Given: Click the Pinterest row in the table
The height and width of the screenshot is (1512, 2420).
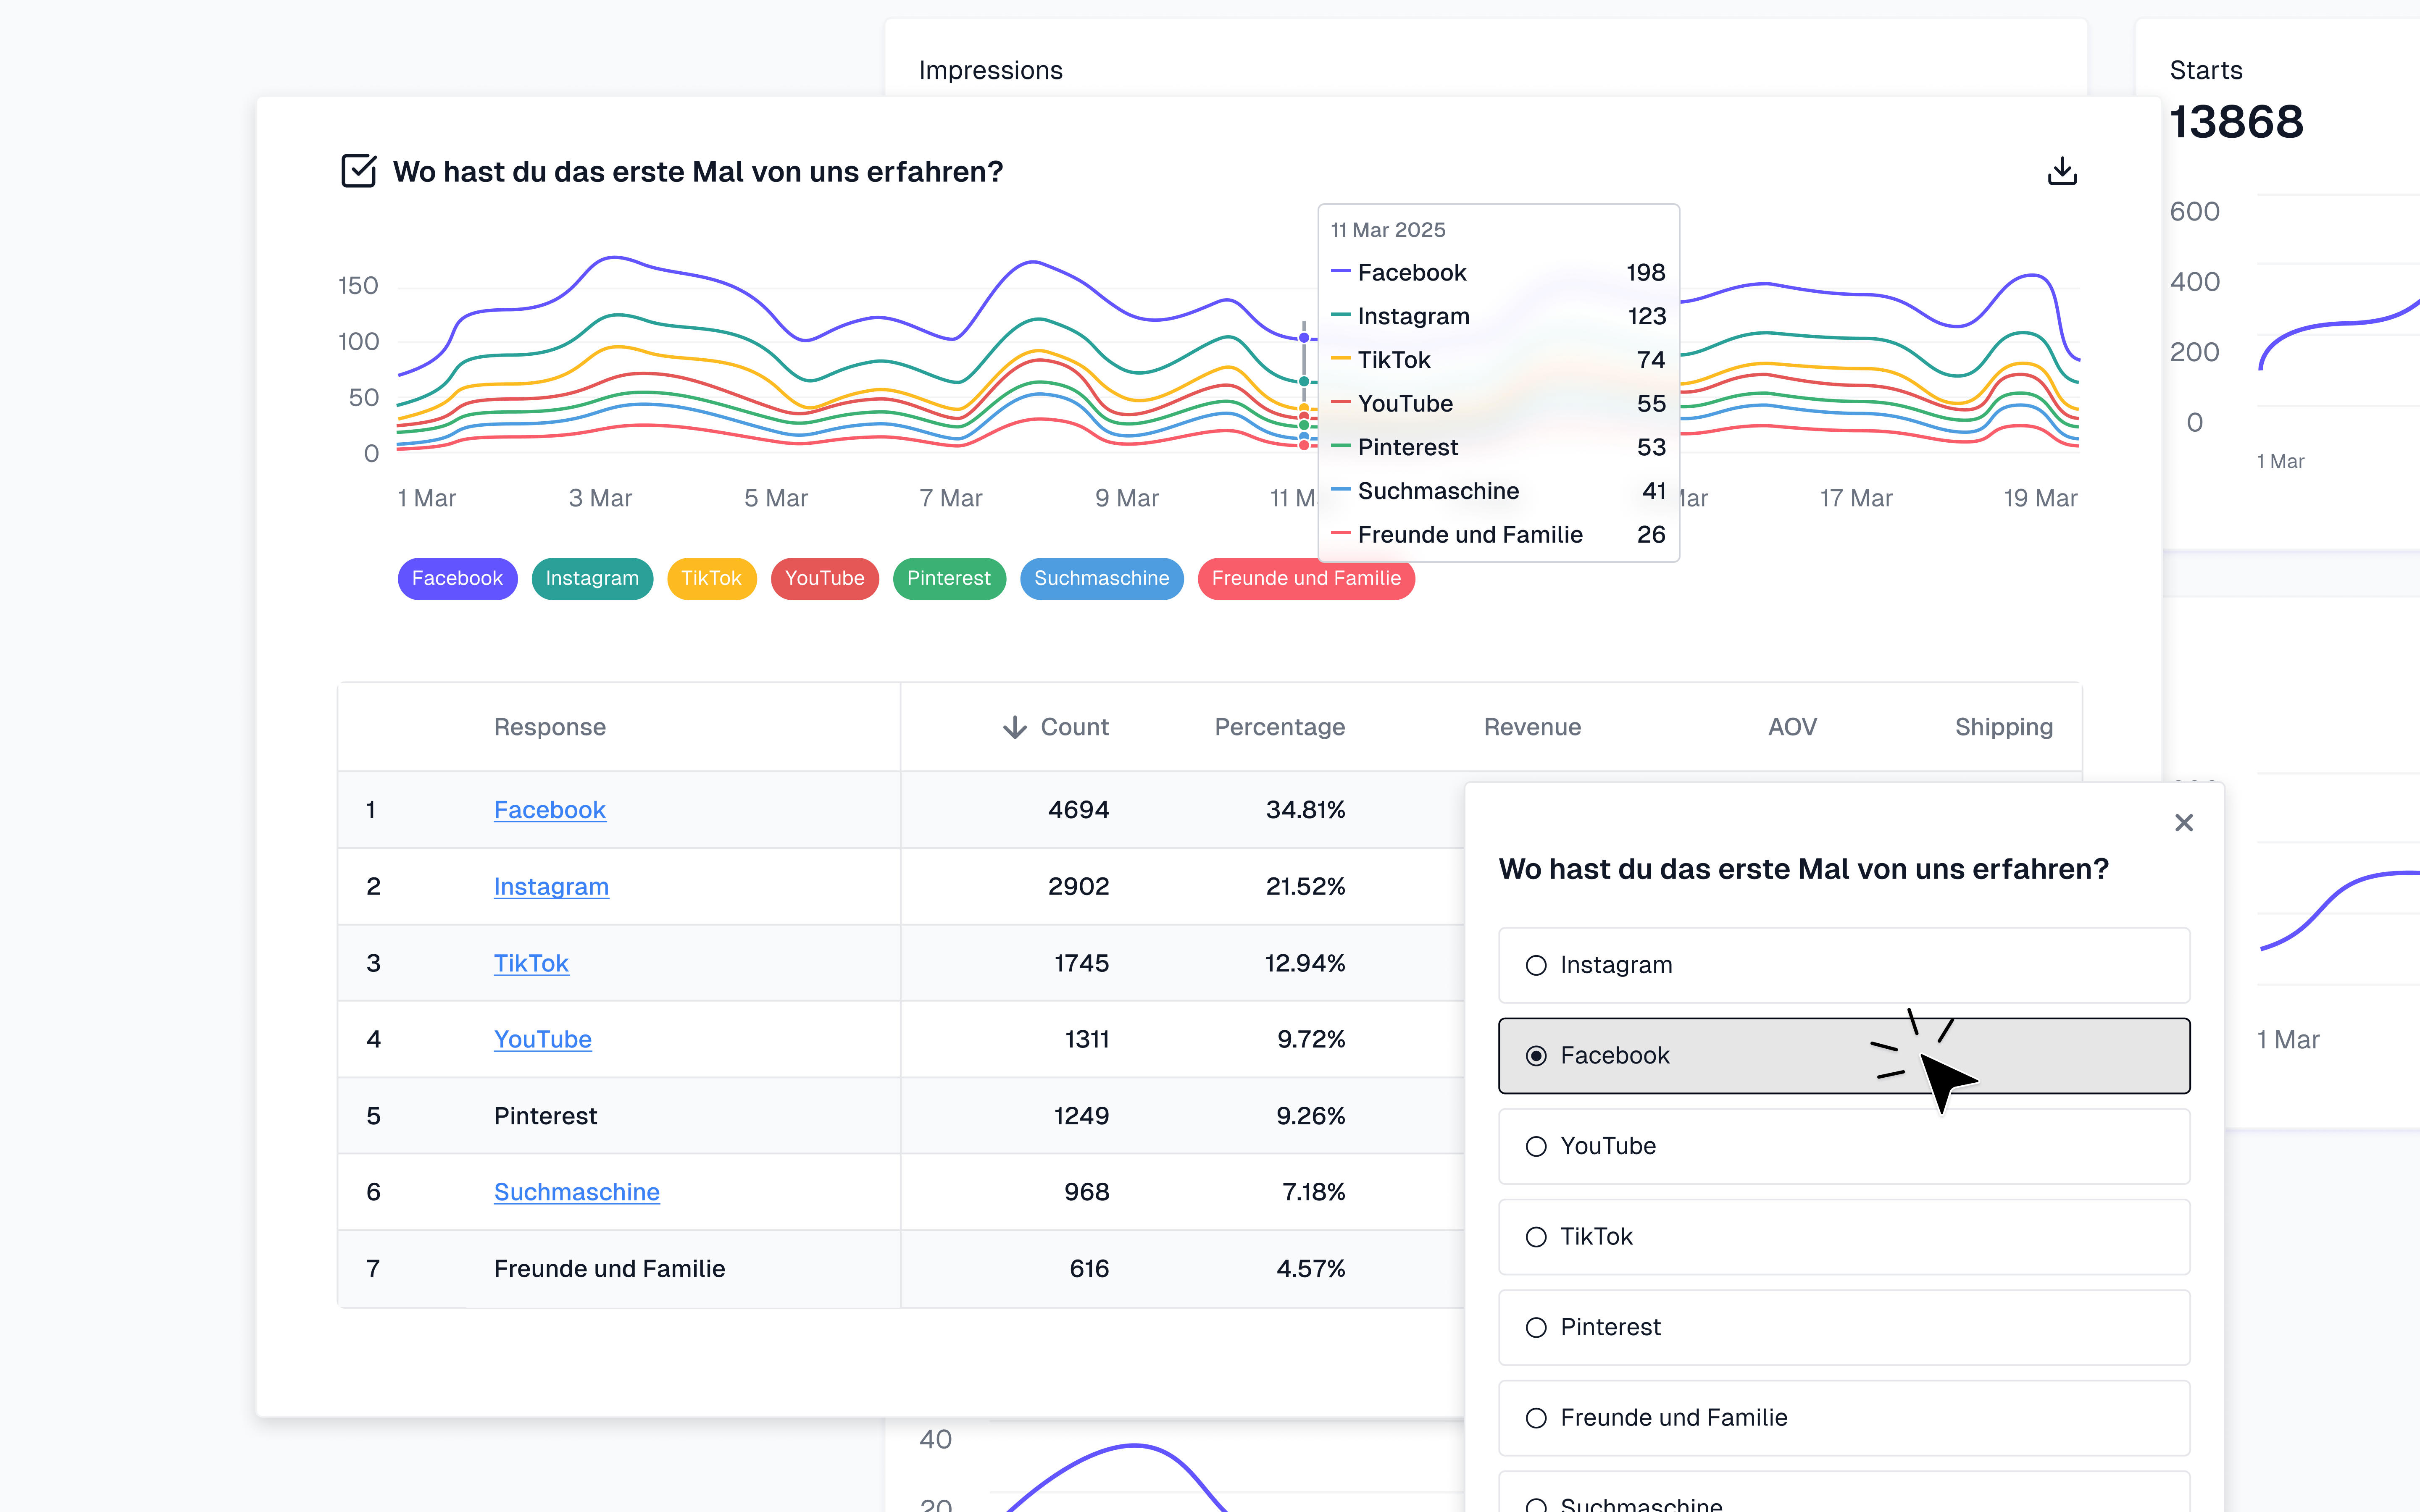Looking at the screenshot, I should coord(901,1116).
